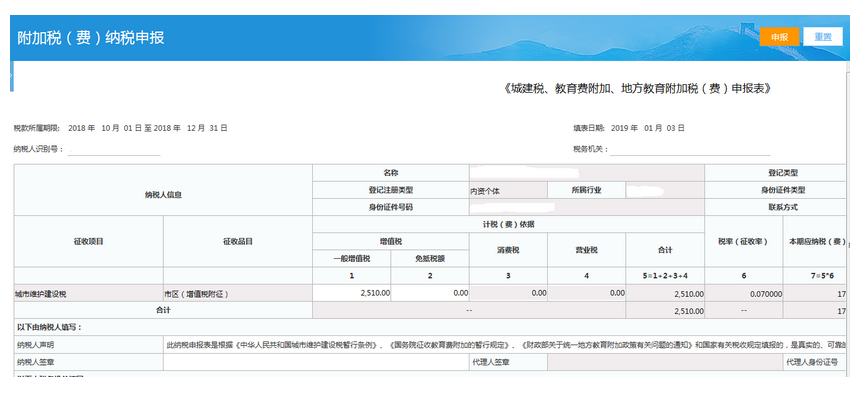Edit the 一般增值税 value 2,510.00 field
The image size is (860, 394).
pyautogui.click(x=352, y=293)
